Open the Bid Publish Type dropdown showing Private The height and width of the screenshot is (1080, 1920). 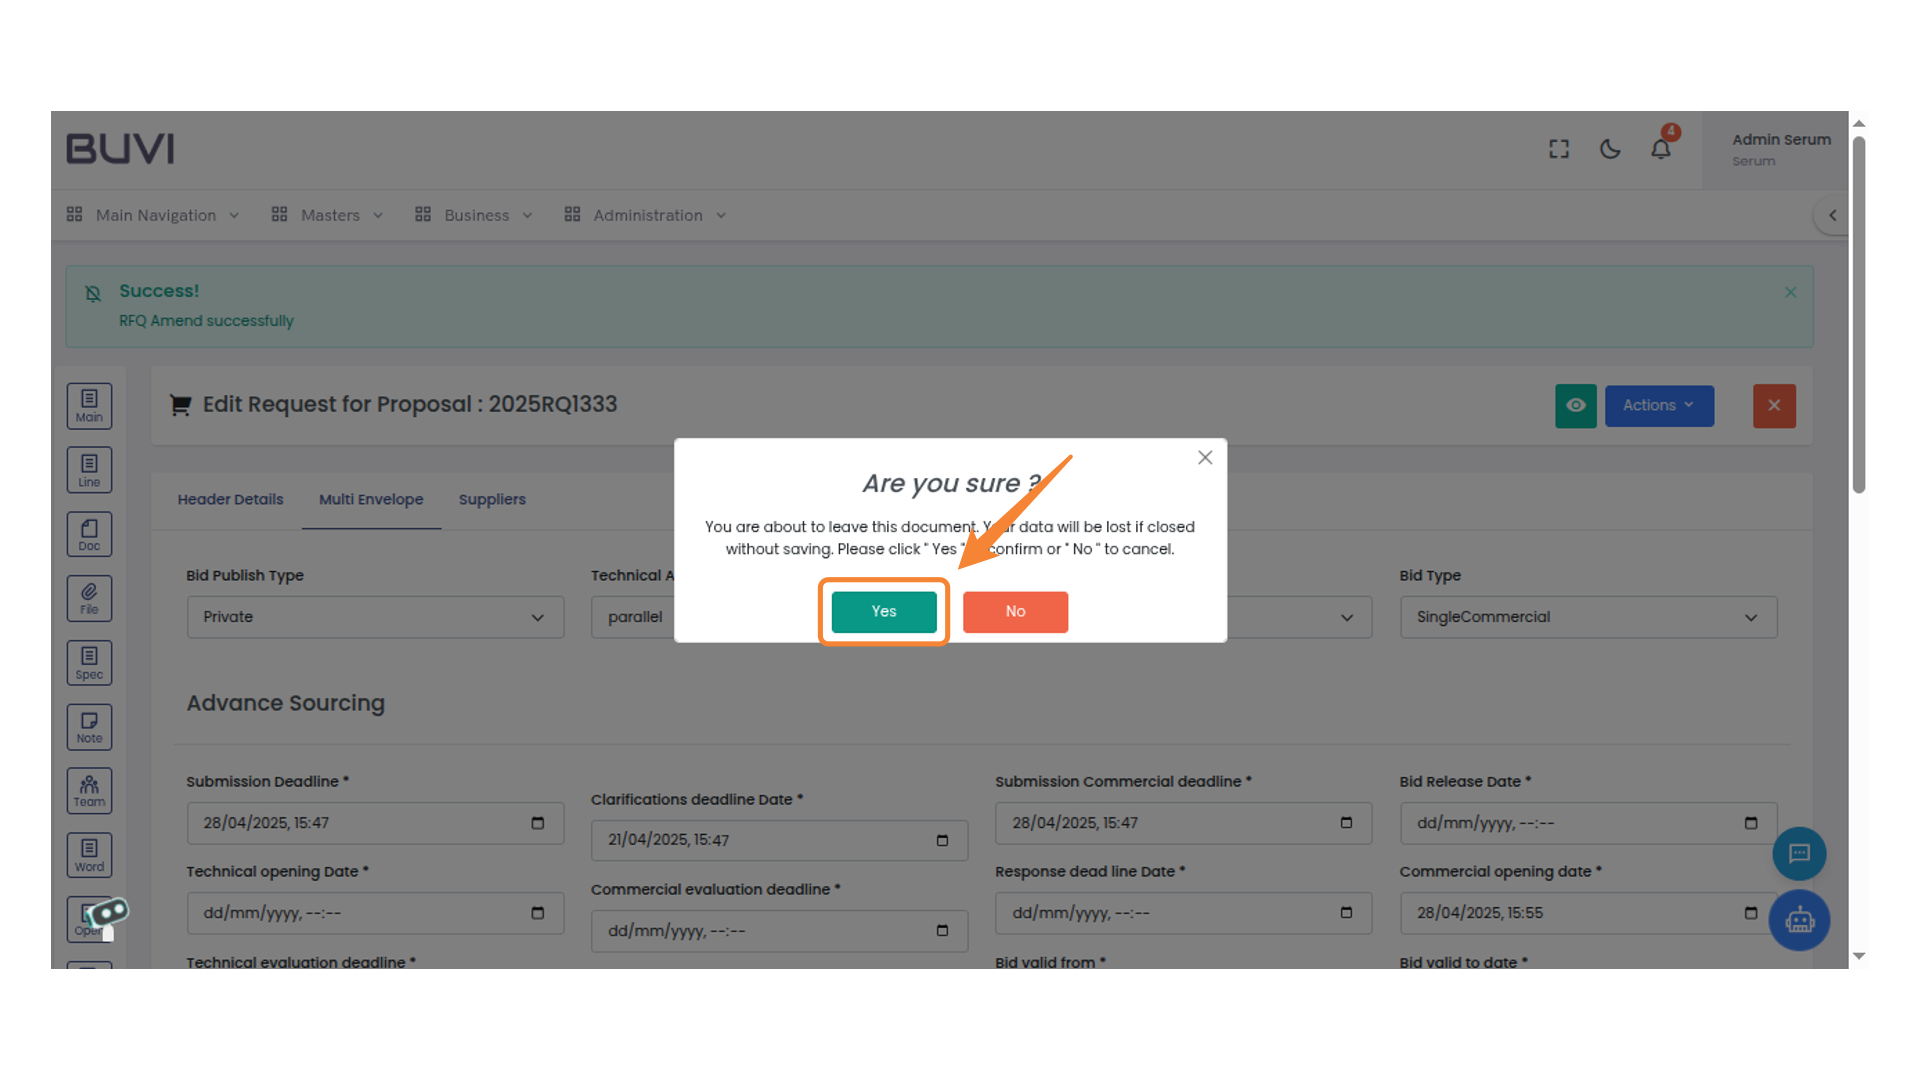click(375, 617)
